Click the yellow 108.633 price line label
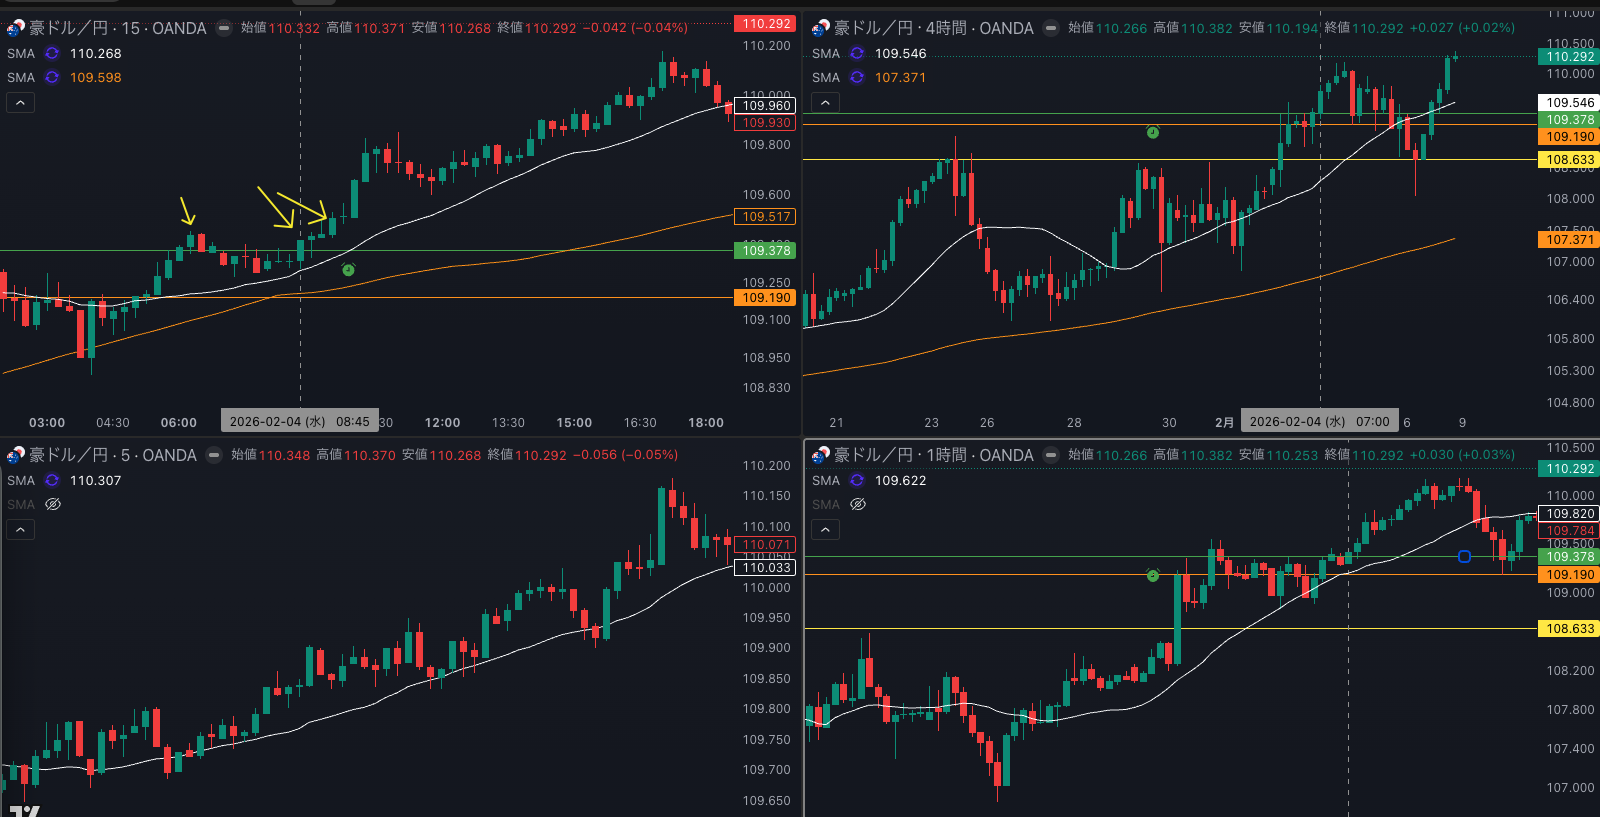 [1570, 160]
